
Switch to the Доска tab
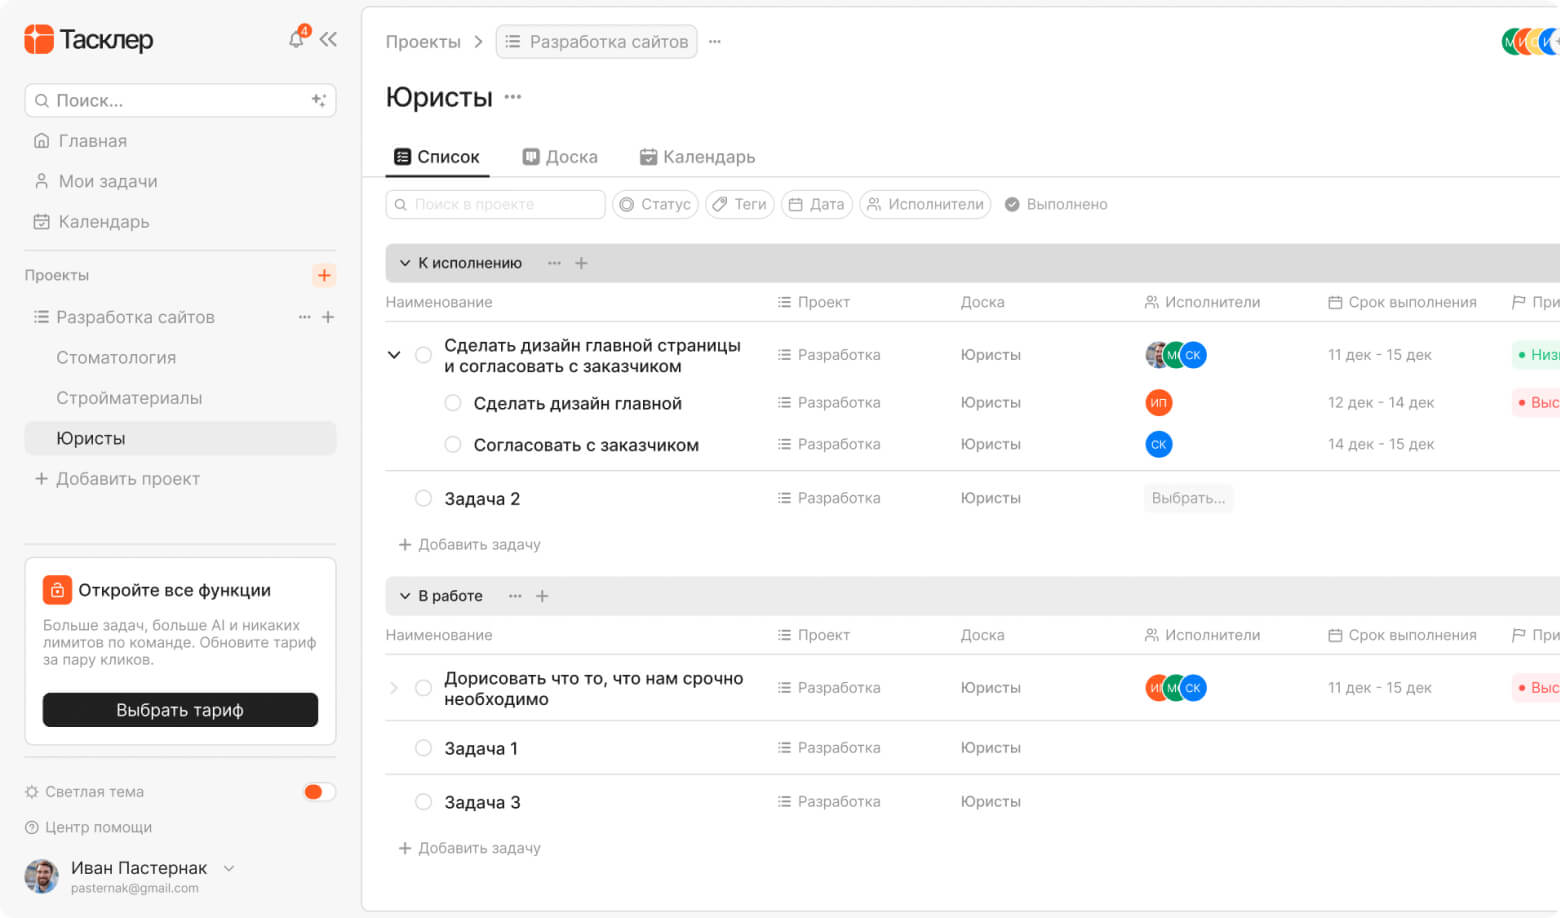(x=560, y=157)
